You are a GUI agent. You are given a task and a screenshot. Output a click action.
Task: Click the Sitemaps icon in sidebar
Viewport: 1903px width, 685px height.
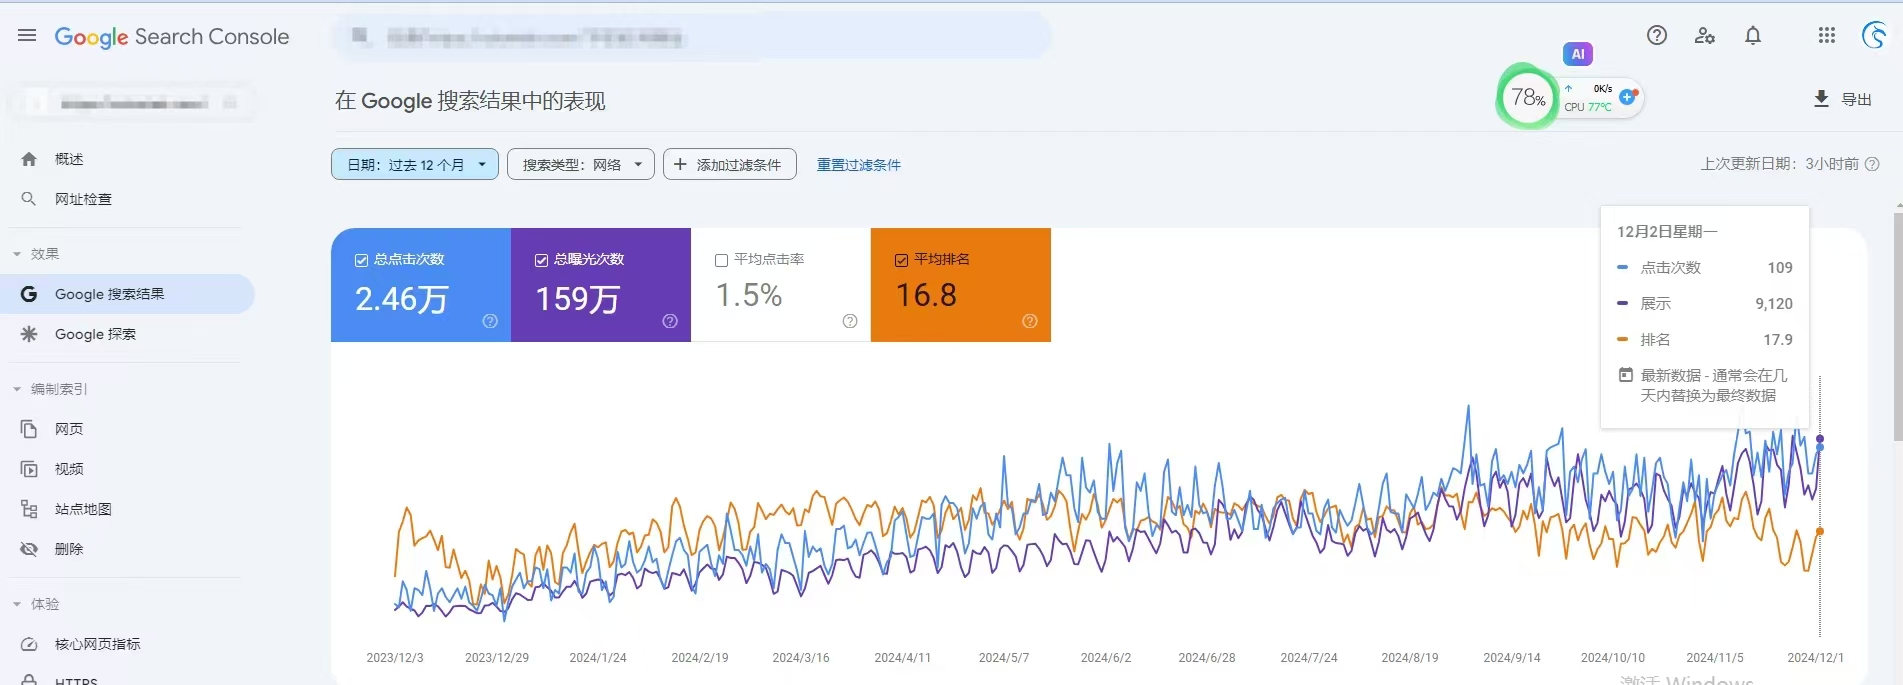(29, 509)
